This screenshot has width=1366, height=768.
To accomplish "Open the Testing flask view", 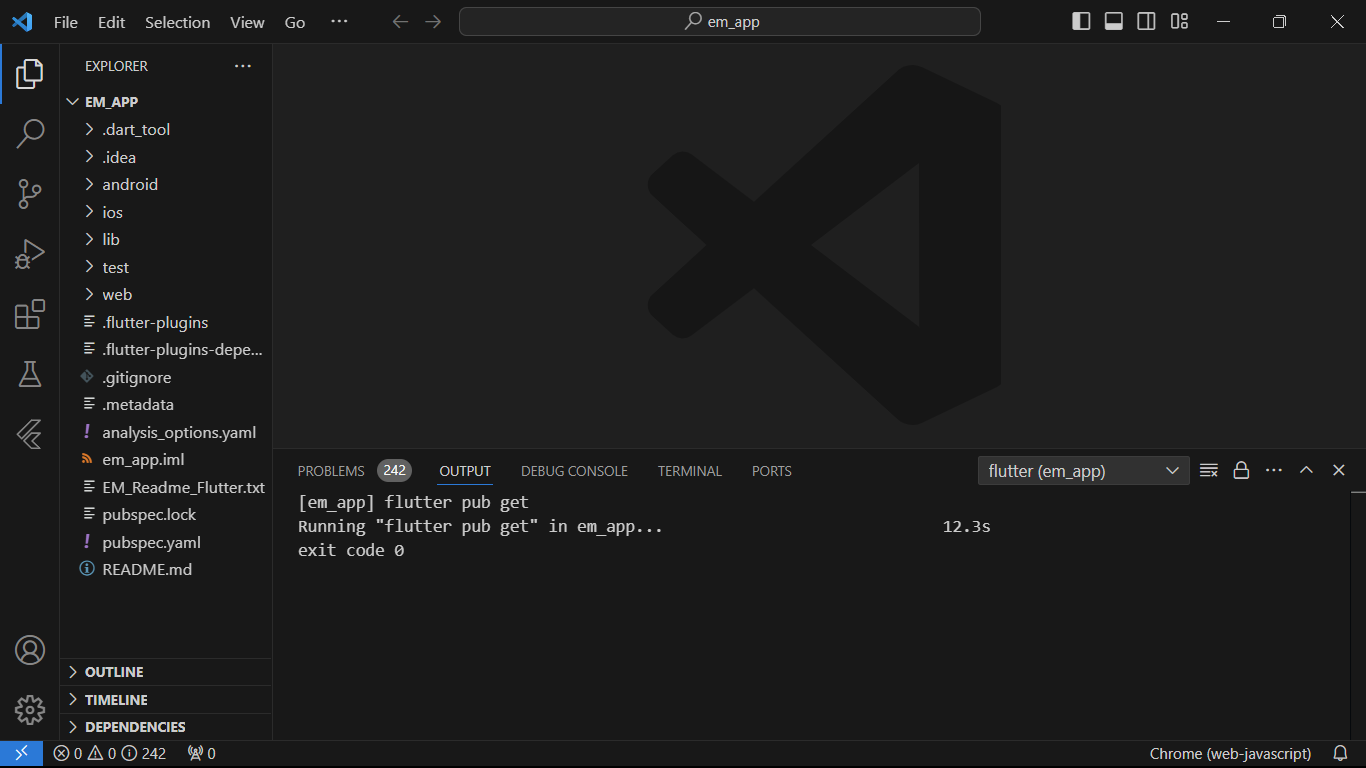I will pos(30,374).
